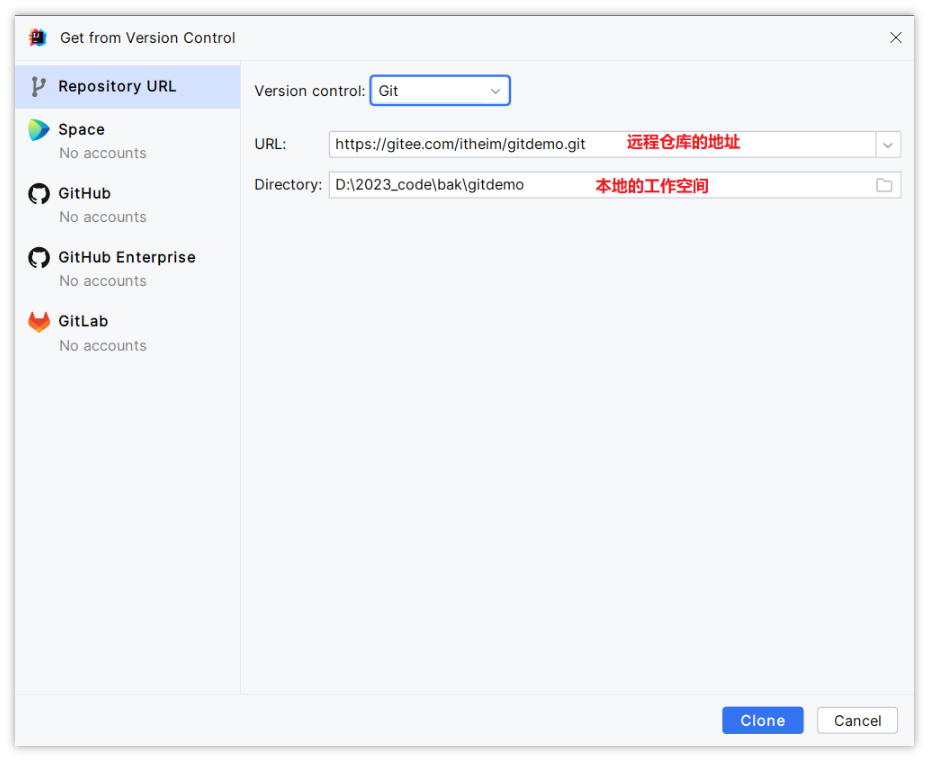Select the Repository URL tab
This screenshot has height=761, width=929.
tap(128, 87)
